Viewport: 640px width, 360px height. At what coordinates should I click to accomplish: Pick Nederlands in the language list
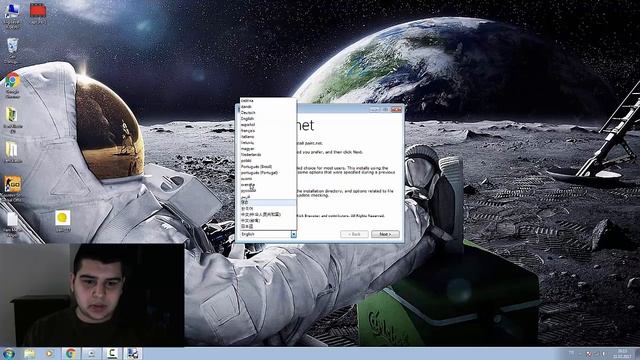267,155
